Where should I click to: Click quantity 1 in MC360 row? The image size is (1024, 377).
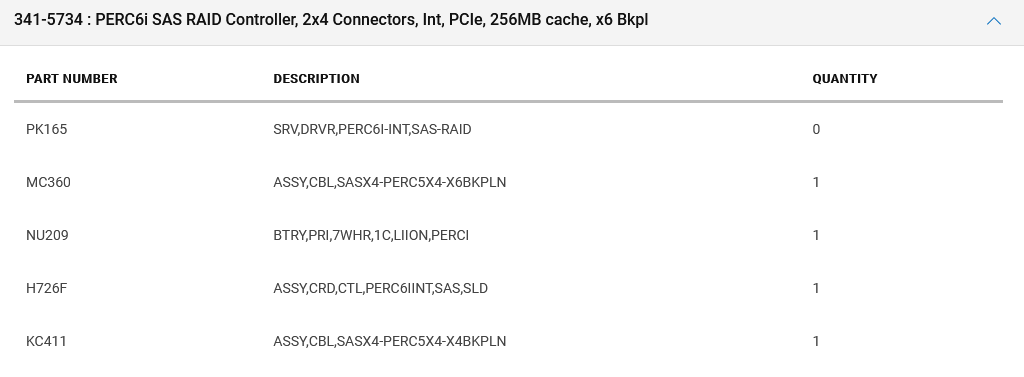coord(816,182)
